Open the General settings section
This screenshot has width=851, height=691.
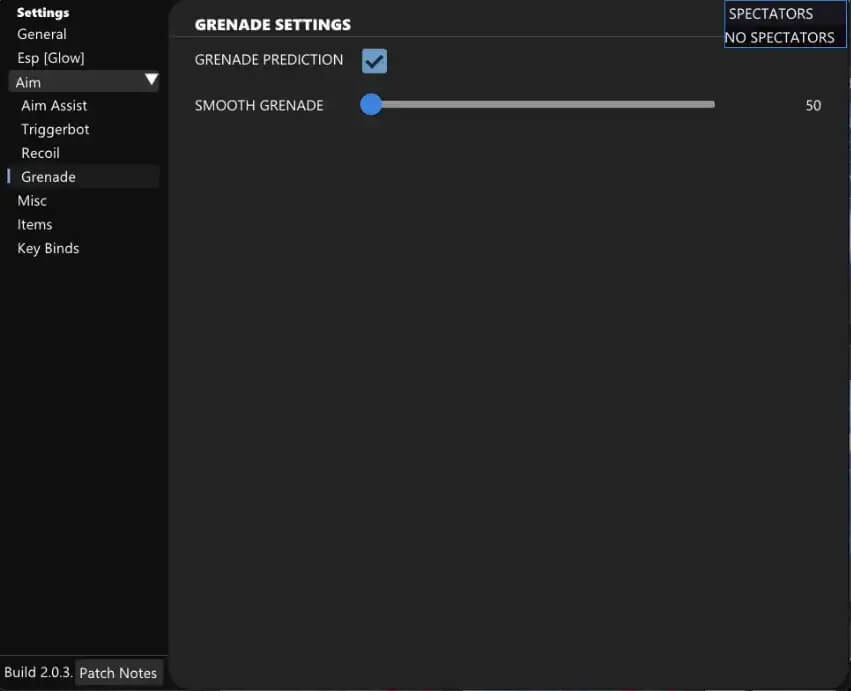pos(42,34)
